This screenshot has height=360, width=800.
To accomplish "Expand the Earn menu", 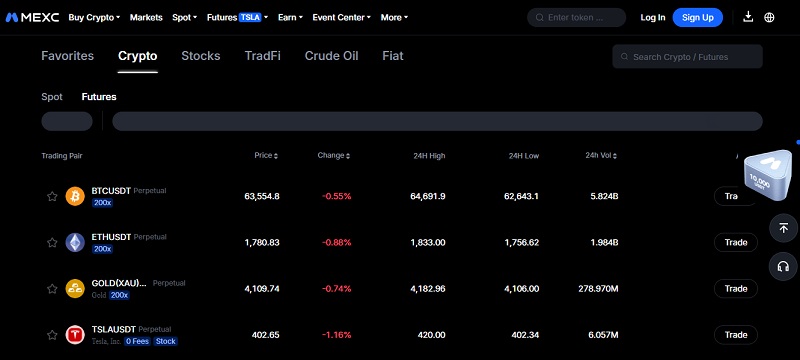I will 290,17.
